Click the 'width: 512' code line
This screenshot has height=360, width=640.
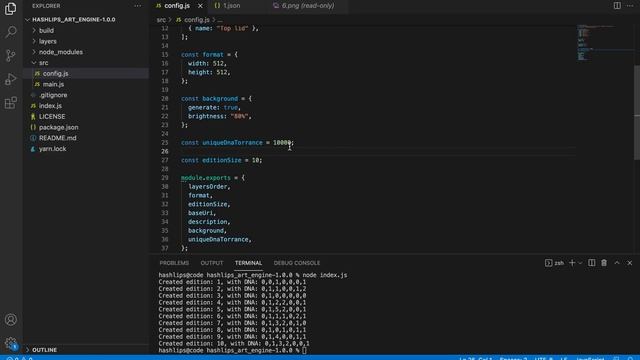pos(207,63)
